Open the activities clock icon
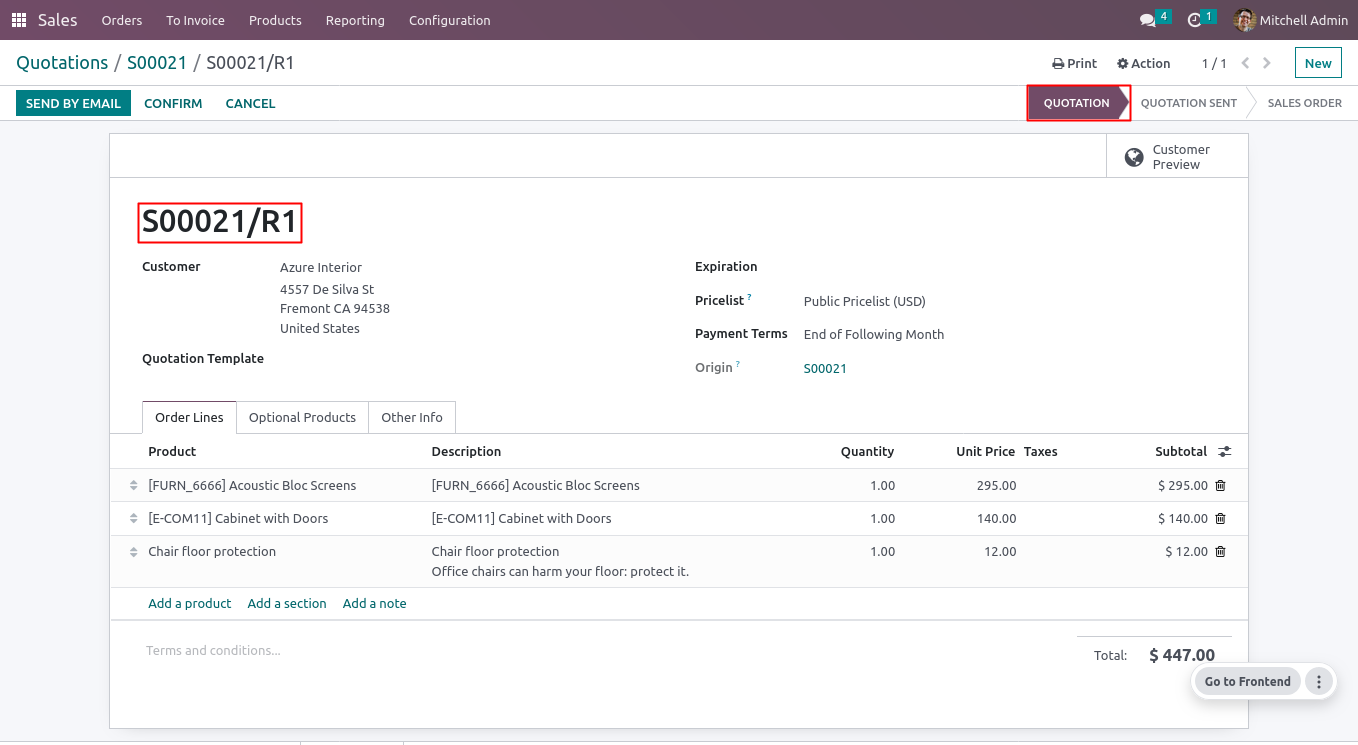Screen dimensions: 1358x745 tap(1194, 20)
